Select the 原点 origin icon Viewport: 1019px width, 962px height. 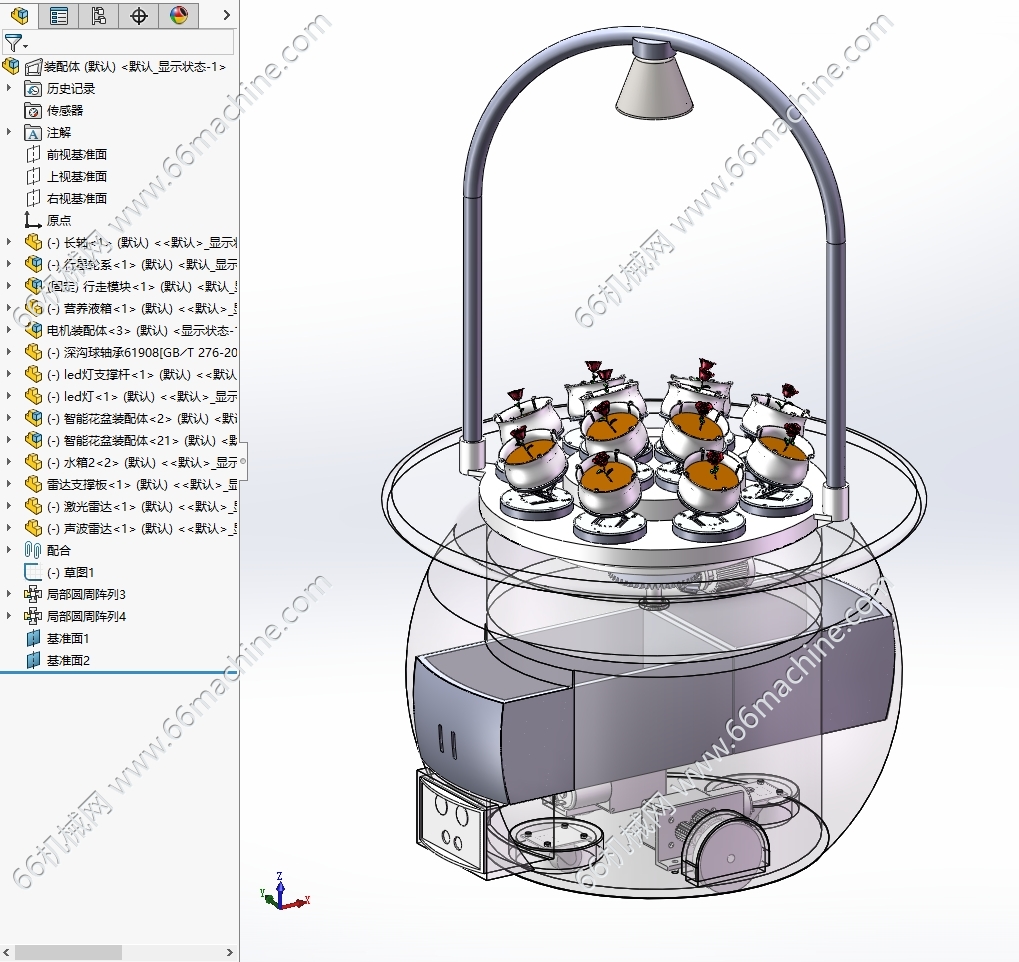coord(33,220)
